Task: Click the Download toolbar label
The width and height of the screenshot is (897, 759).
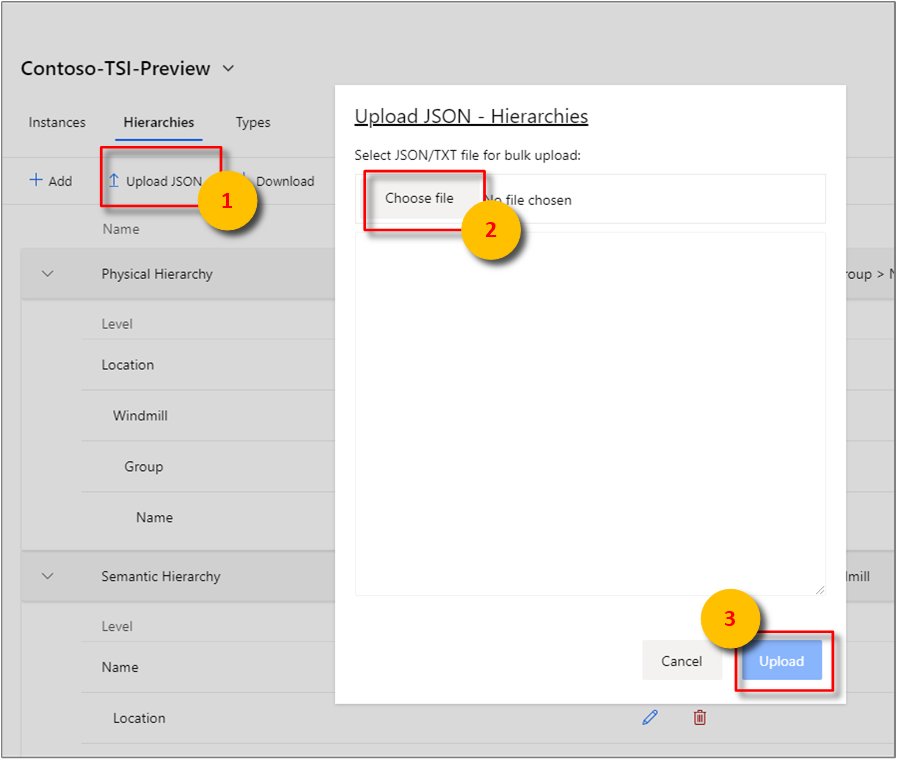Action: pos(286,181)
